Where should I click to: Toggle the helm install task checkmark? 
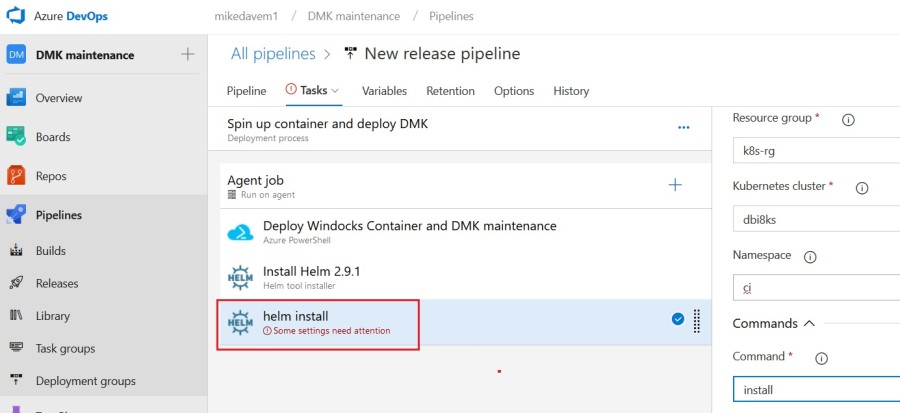678,319
